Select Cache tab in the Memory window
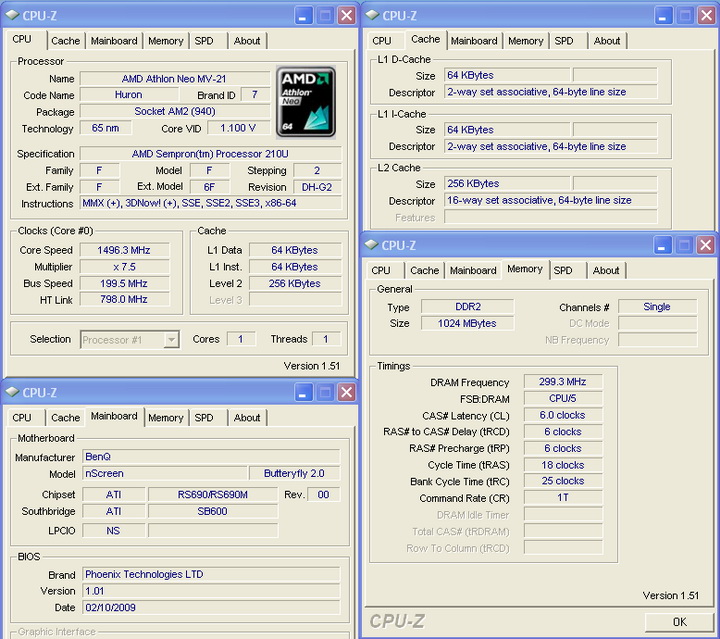This screenshot has height=639, width=720. pyautogui.click(x=425, y=270)
